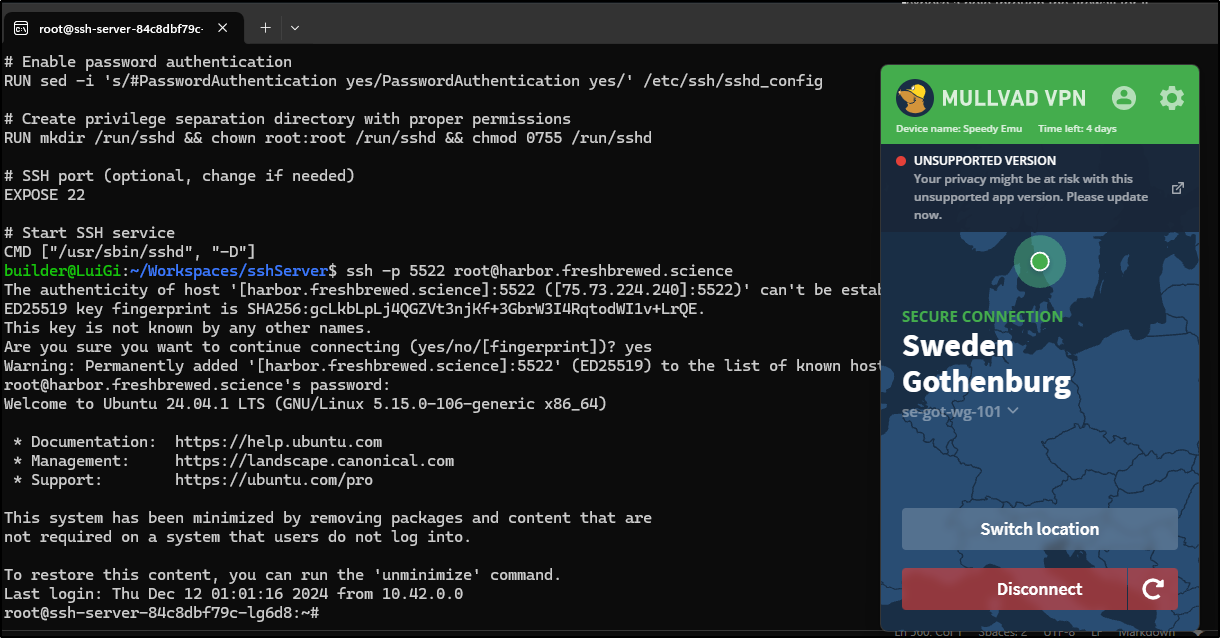The height and width of the screenshot is (638, 1220).
Task: Open the https://landscape.canonical.com link
Action: (x=314, y=461)
